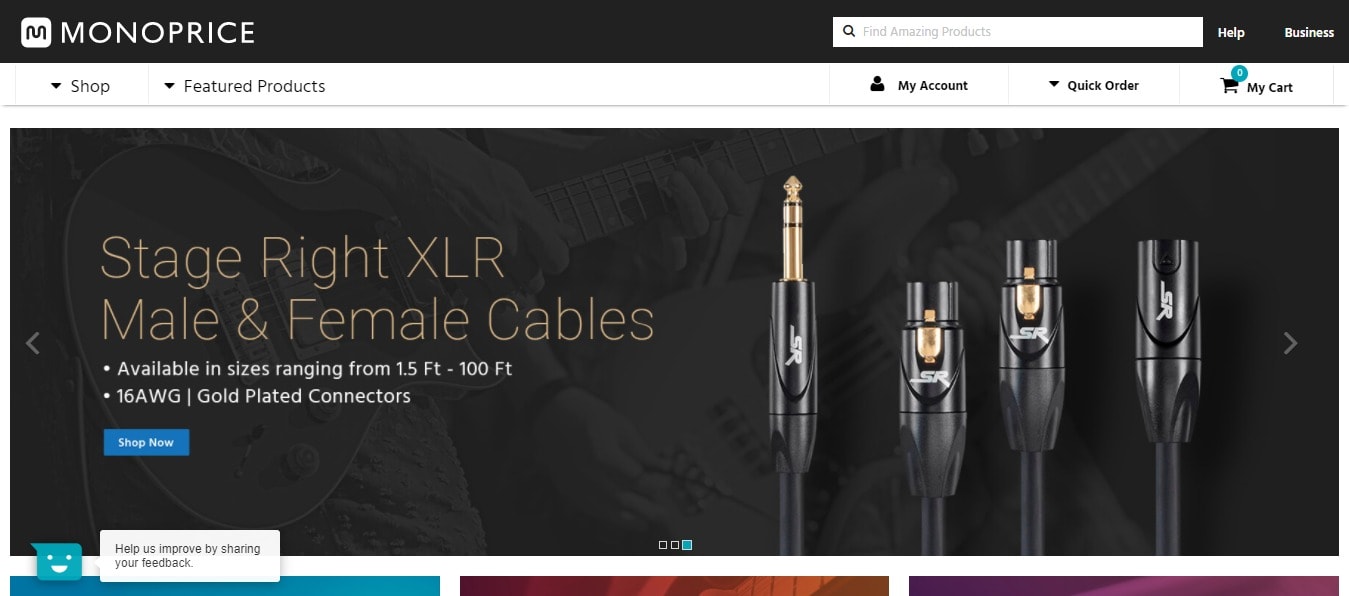Click the search magnifier icon
The width and height of the screenshot is (1349, 596).
(x=849, y=32)
